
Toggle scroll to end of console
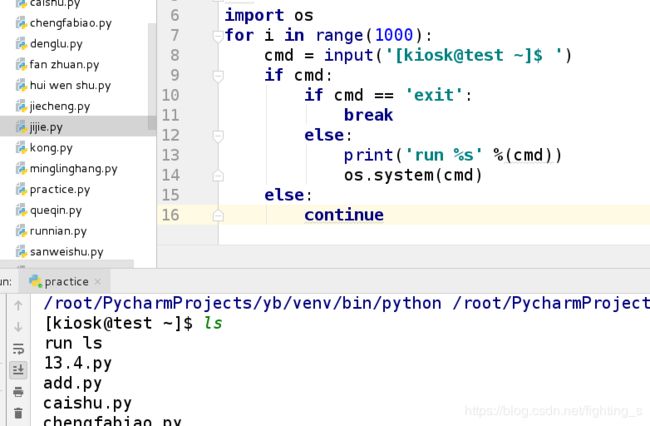[18, 369]
